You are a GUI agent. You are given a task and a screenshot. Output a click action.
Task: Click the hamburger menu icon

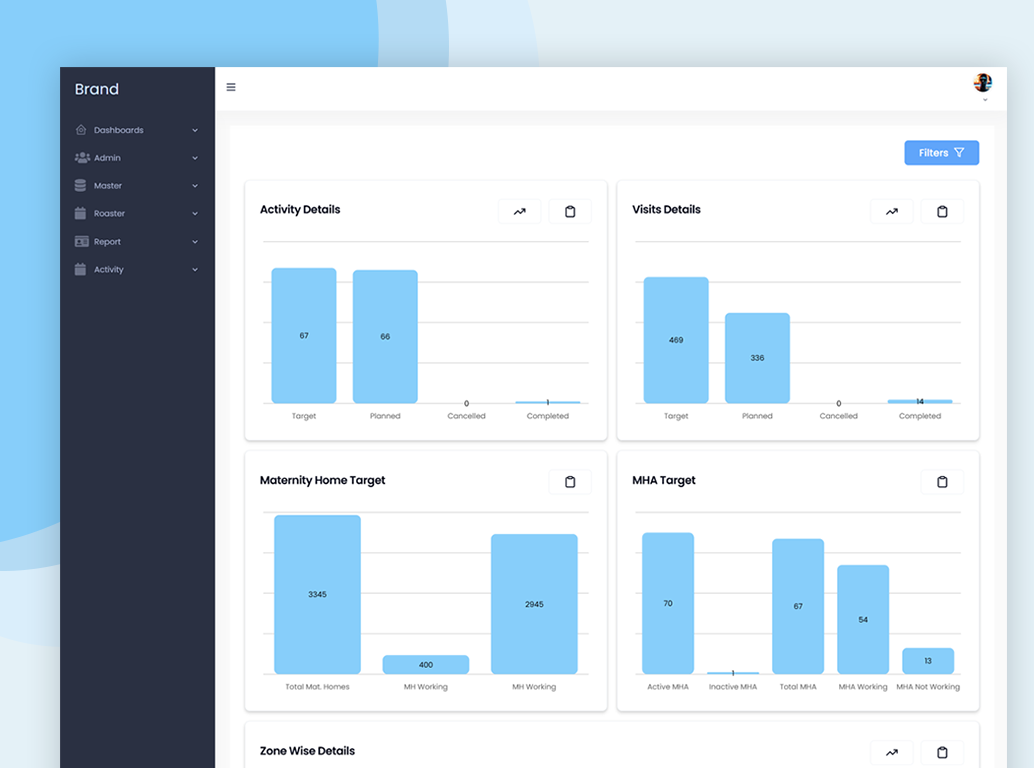pyautogui.click(x=231, y=87)
